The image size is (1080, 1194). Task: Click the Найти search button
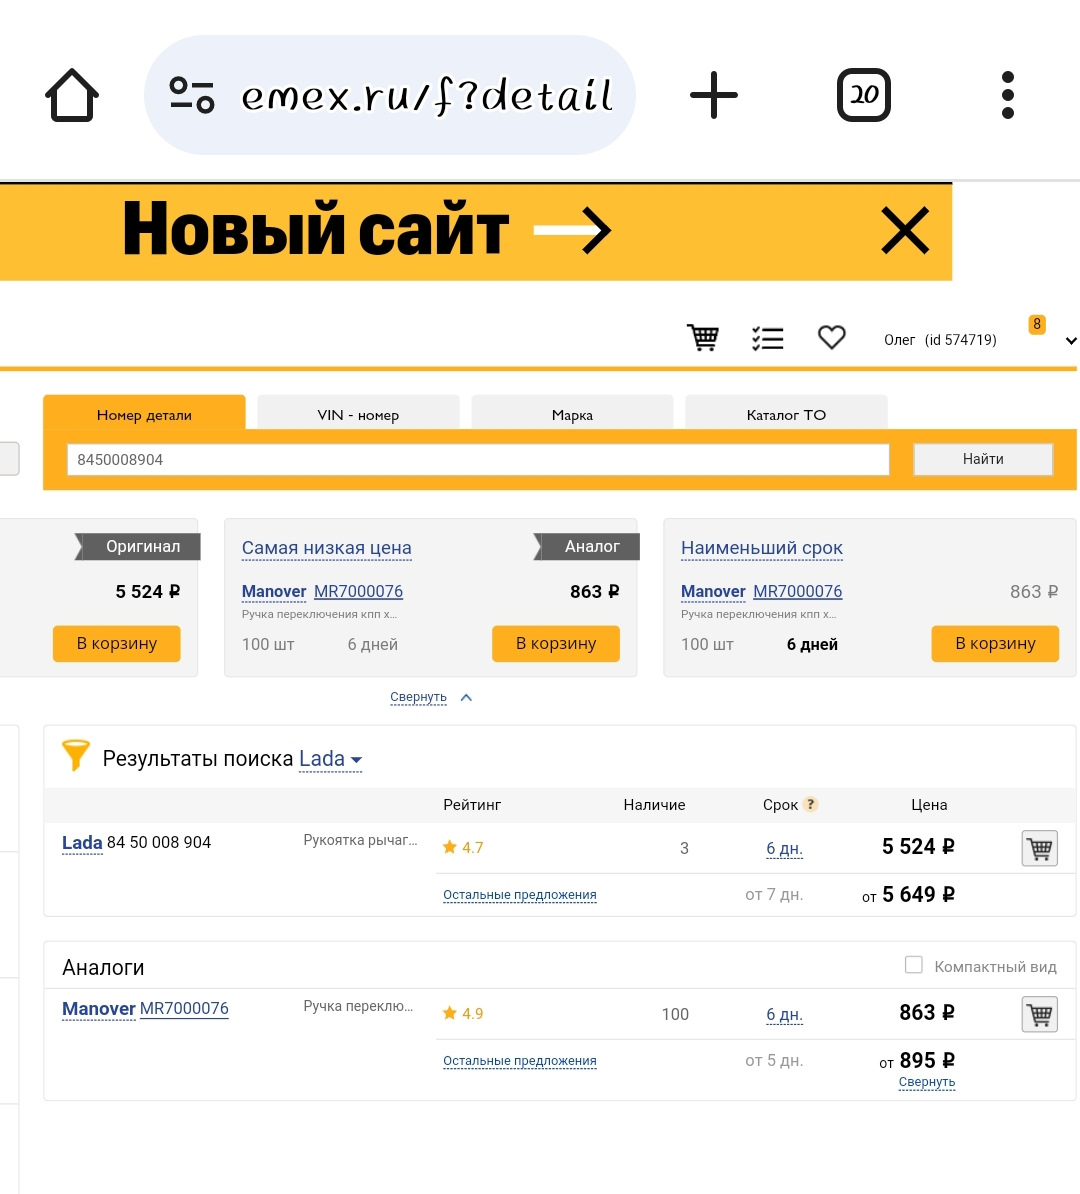tap(983, 459)
